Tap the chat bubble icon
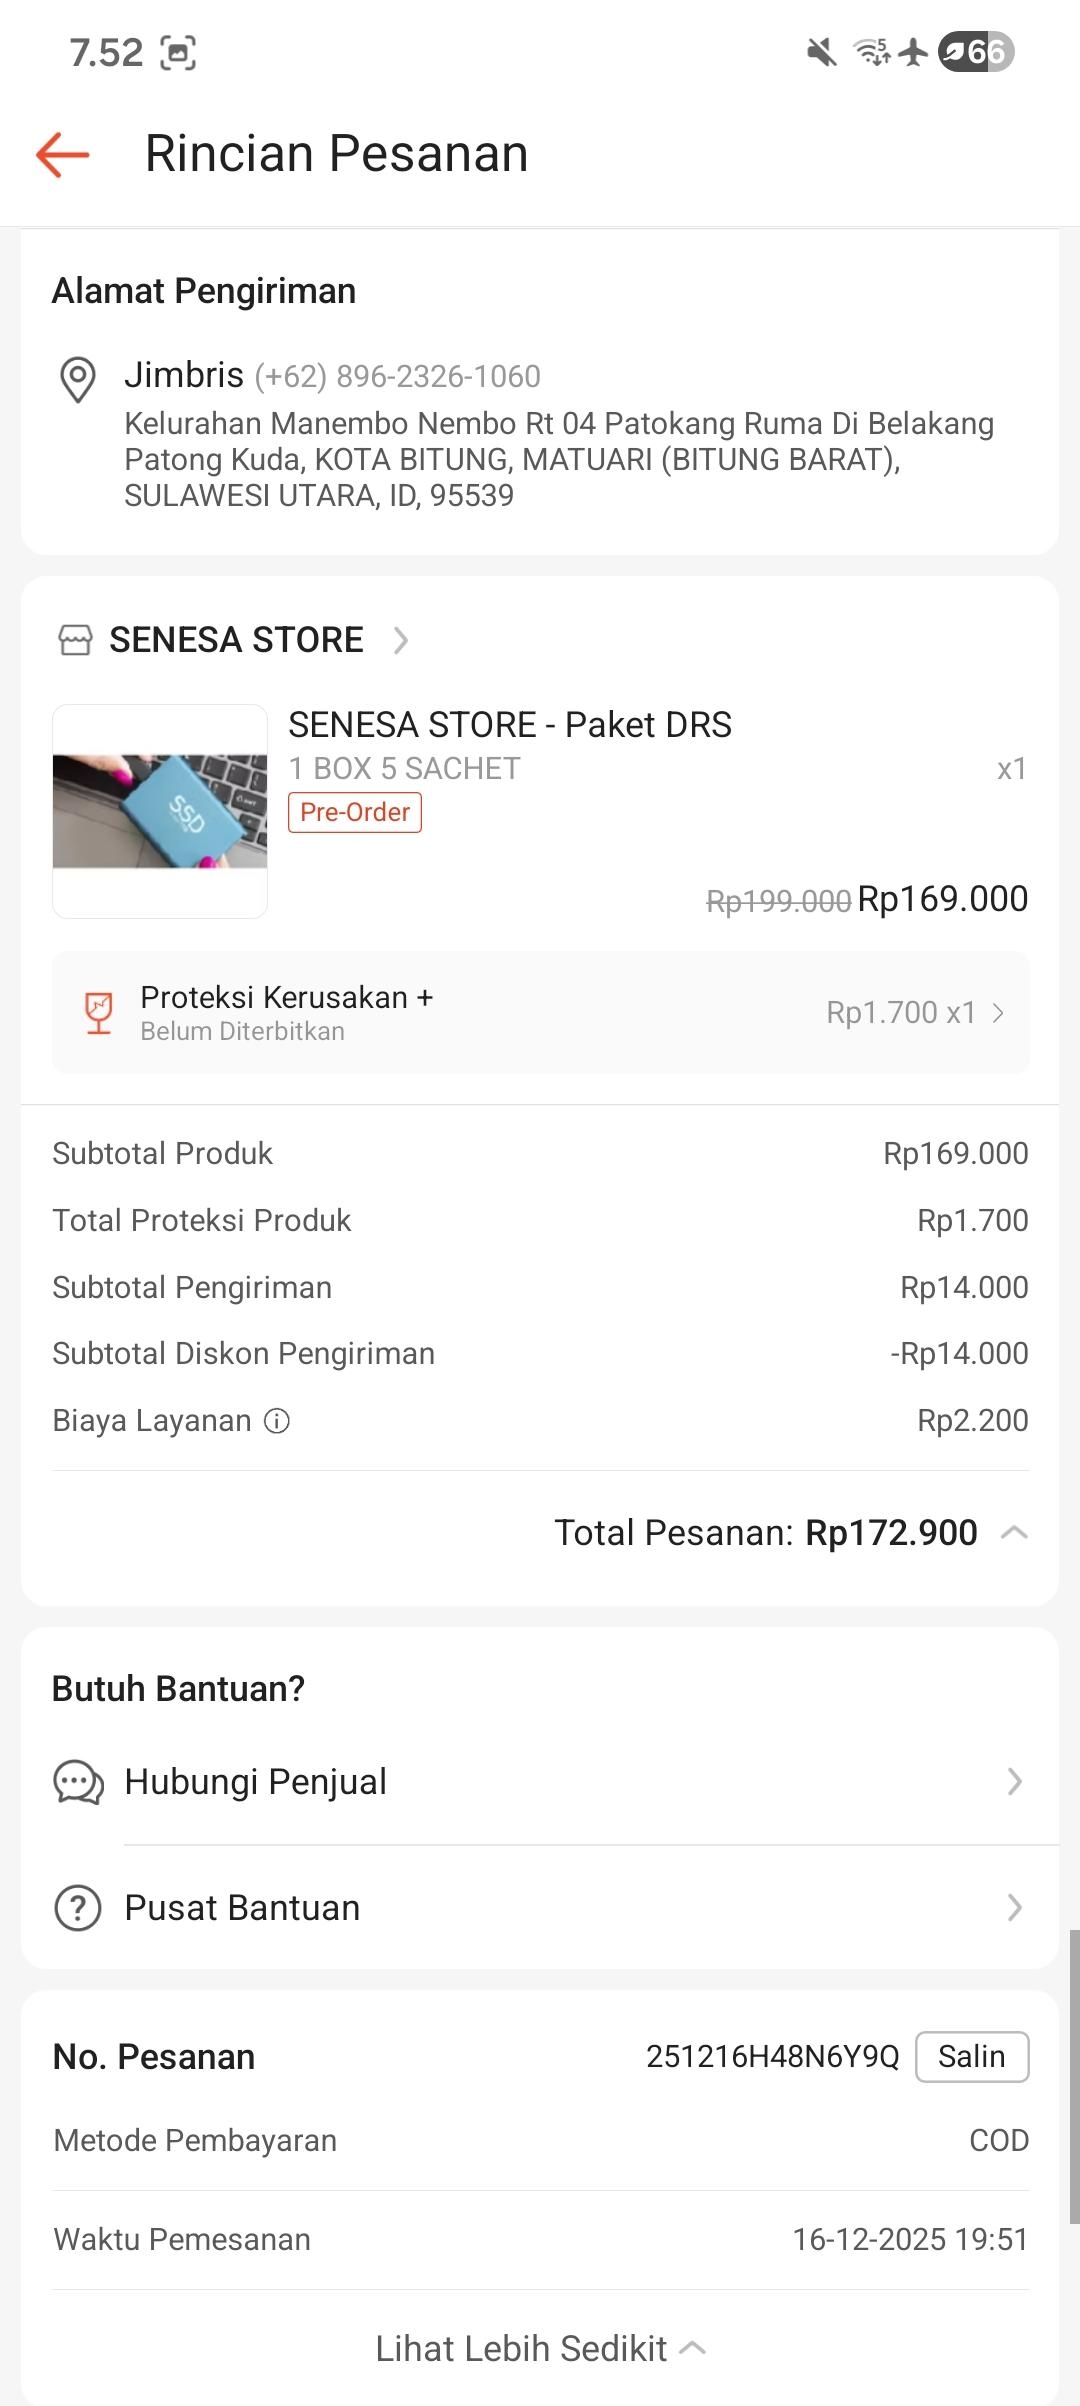Screen dimensions: 1080x2406 tap(78, 1782)
